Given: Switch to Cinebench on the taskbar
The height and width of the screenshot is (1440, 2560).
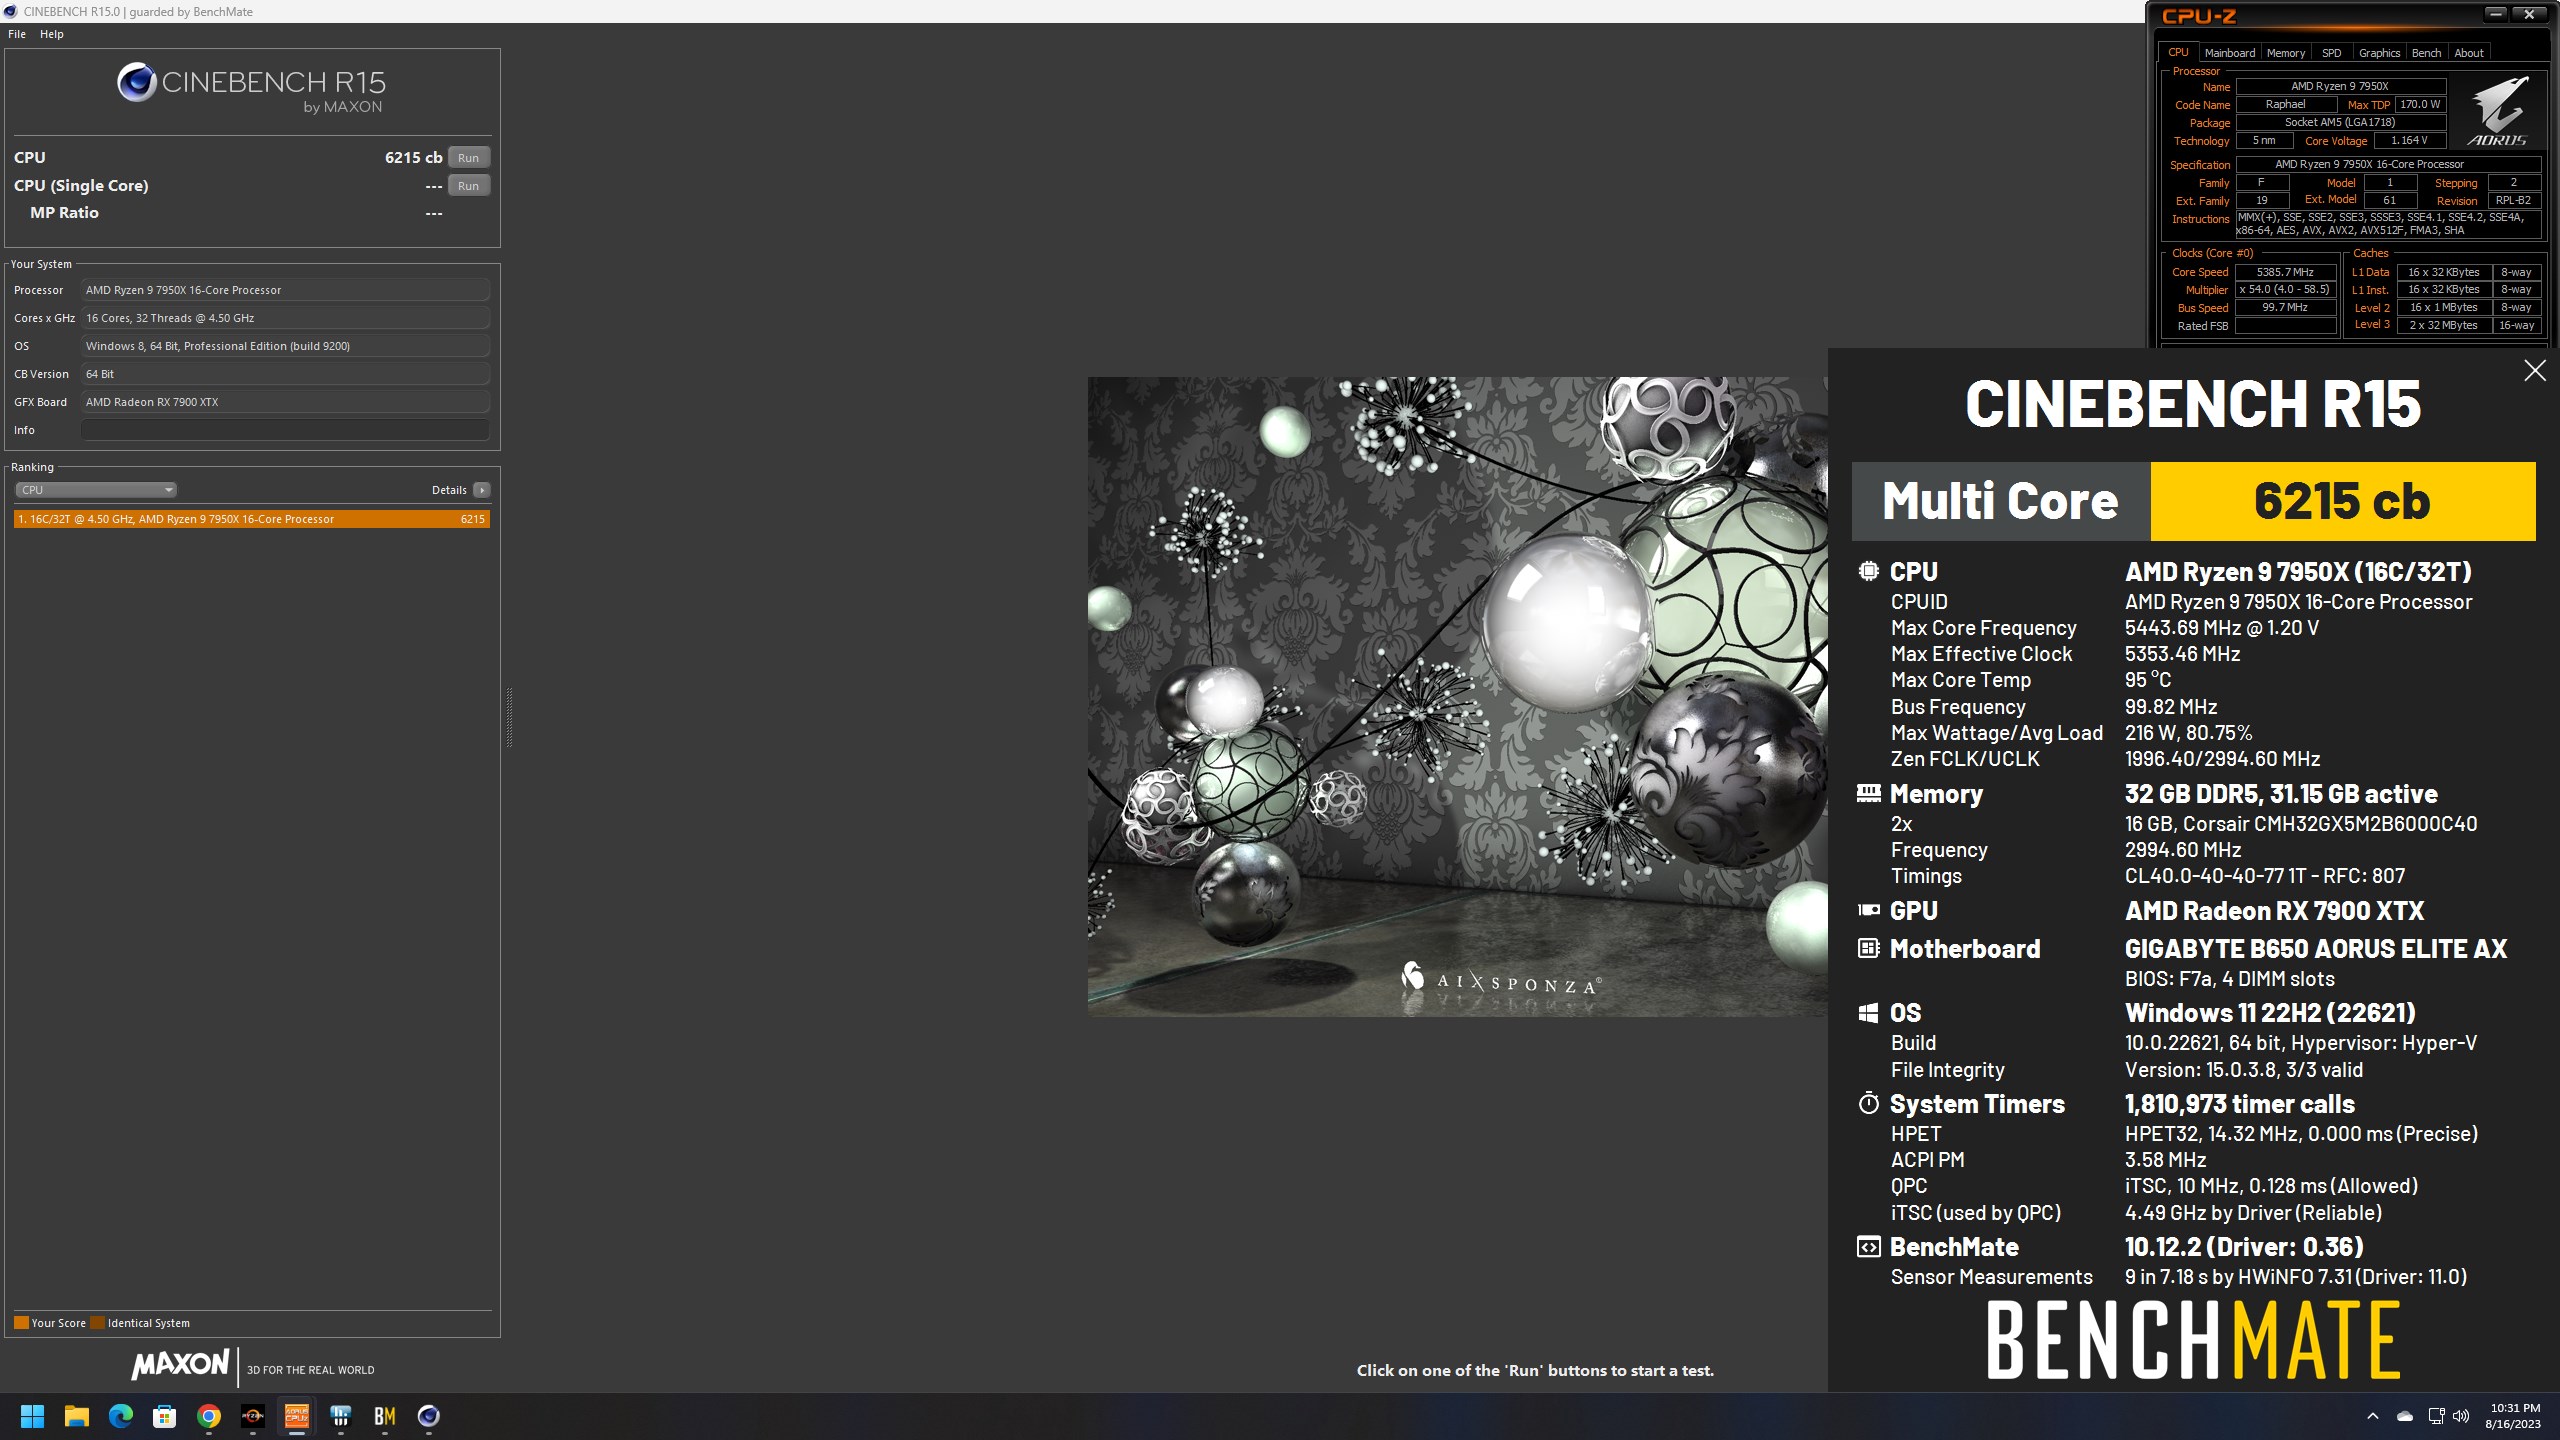Looking at the screenshot, I should pyautogui.click(x=428, y=1416).
